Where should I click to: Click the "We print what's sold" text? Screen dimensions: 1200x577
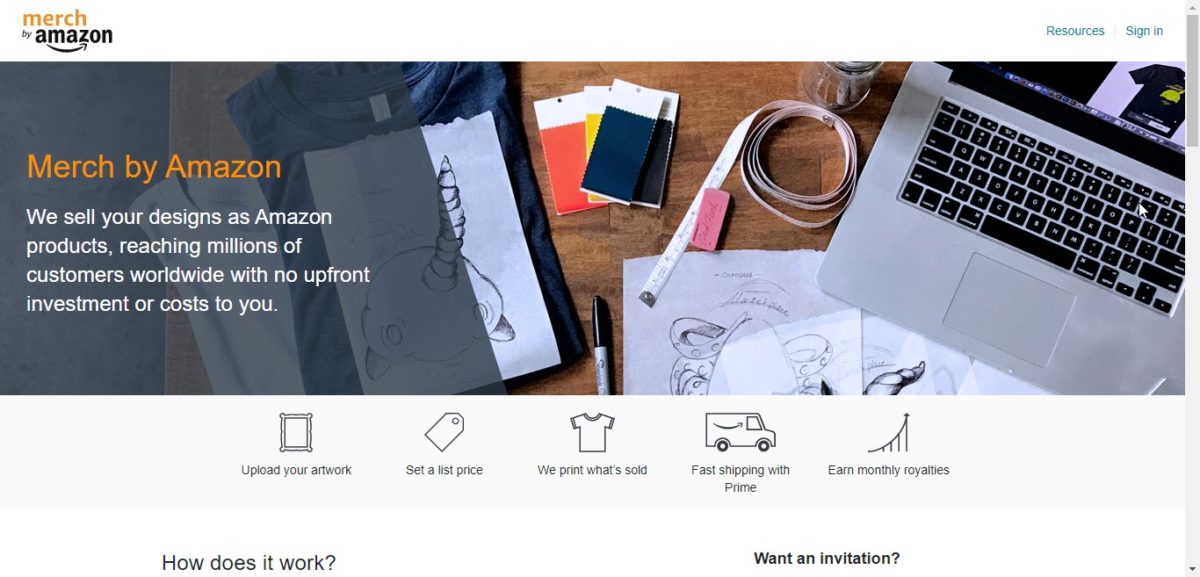pos(592,470)
